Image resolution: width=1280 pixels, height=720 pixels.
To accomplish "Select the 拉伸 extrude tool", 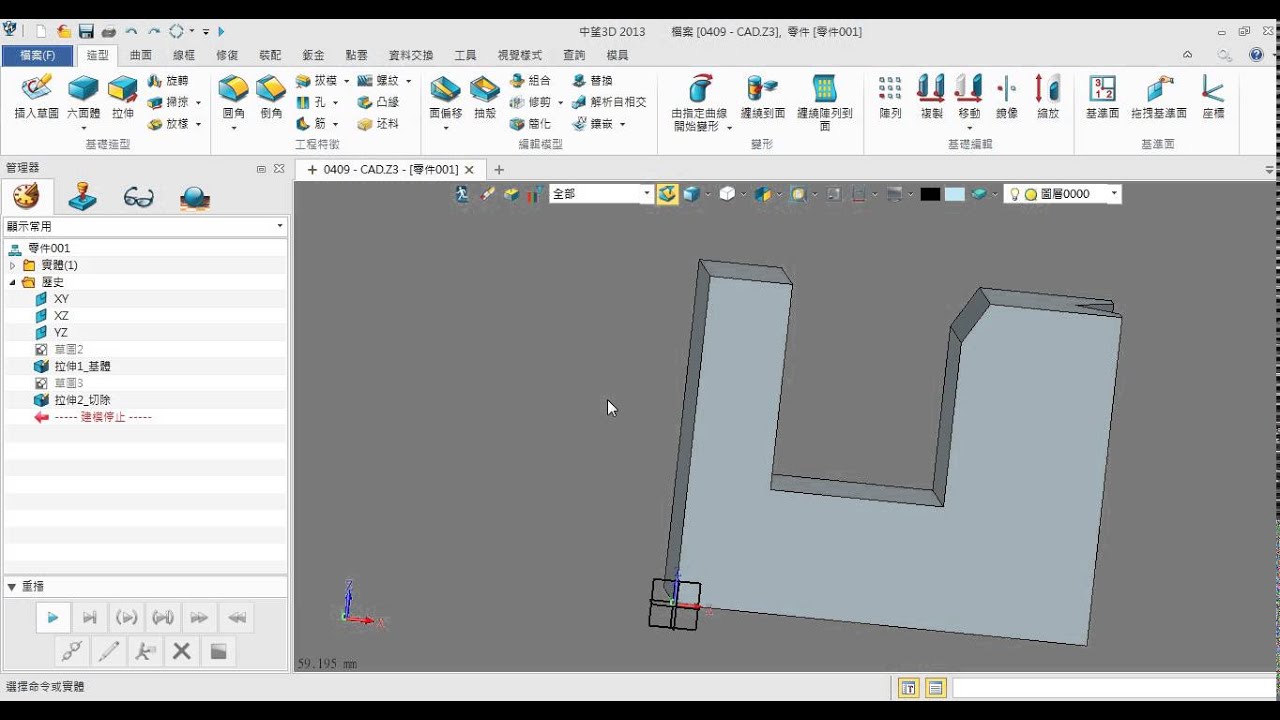I will pyautogui.click(x=123, y=96).
